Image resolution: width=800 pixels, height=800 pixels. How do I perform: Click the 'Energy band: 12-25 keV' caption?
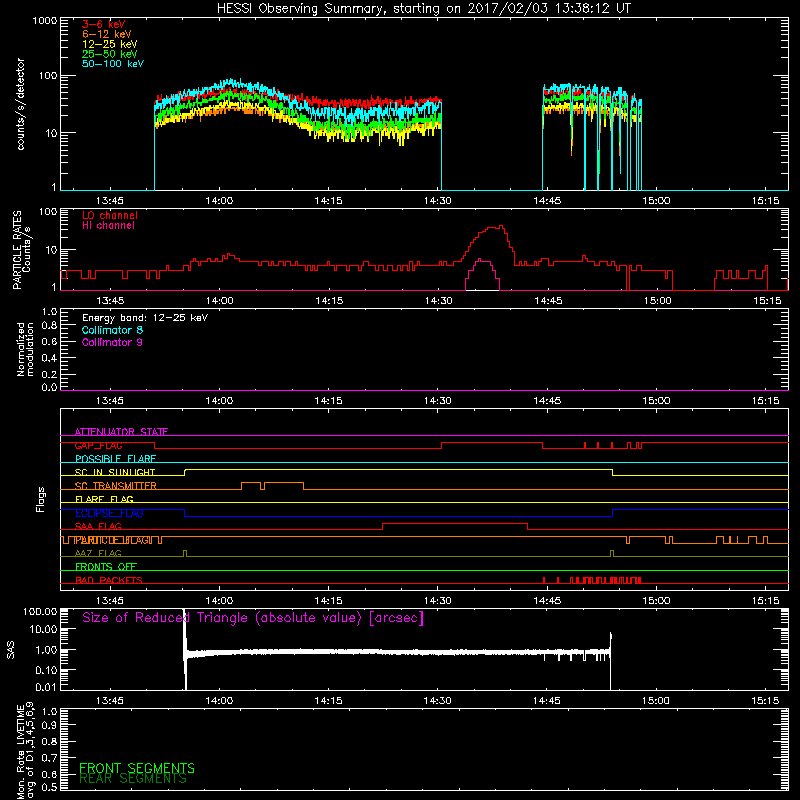[x=145, y=318]
